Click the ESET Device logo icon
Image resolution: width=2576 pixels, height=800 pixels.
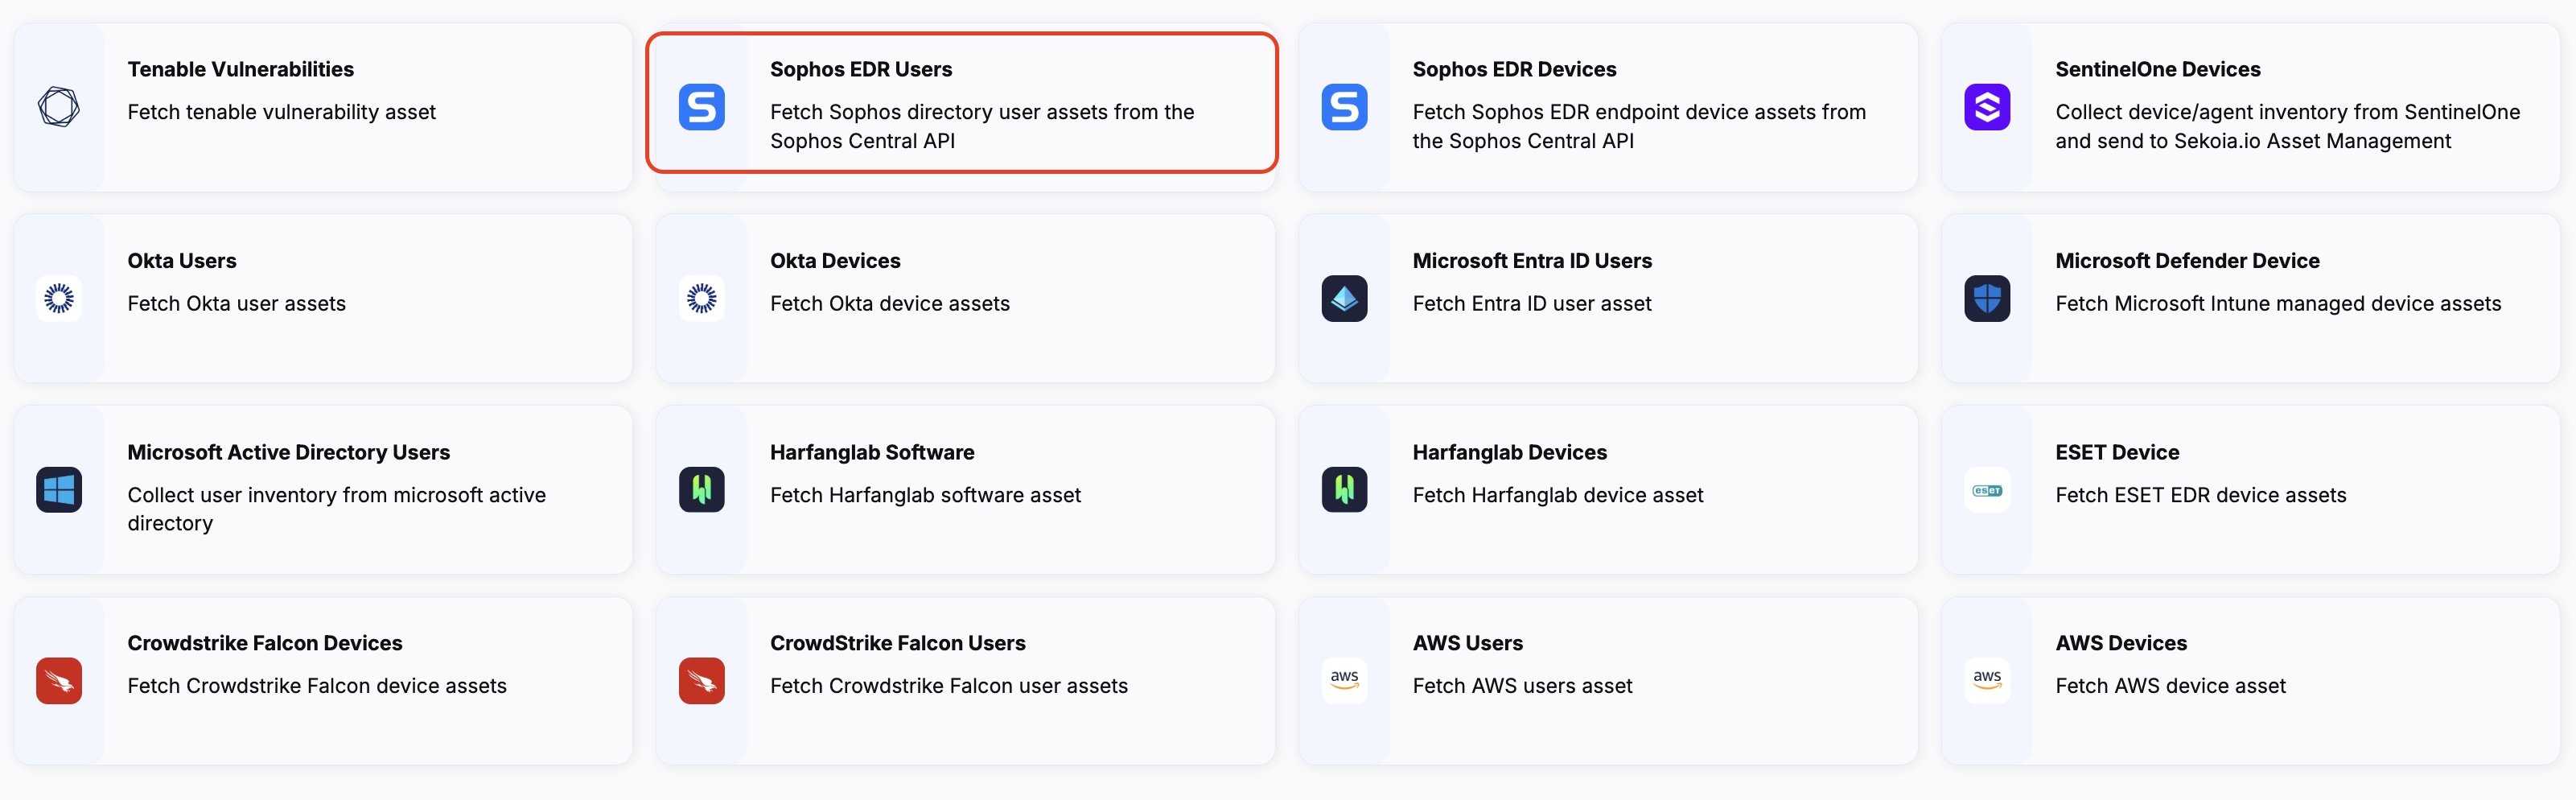point(1987,490)
